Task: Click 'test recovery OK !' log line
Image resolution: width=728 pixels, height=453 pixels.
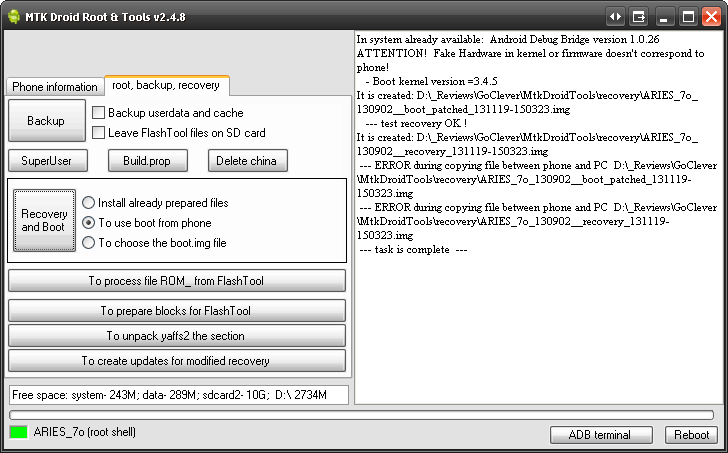Action: coord(416,123)
